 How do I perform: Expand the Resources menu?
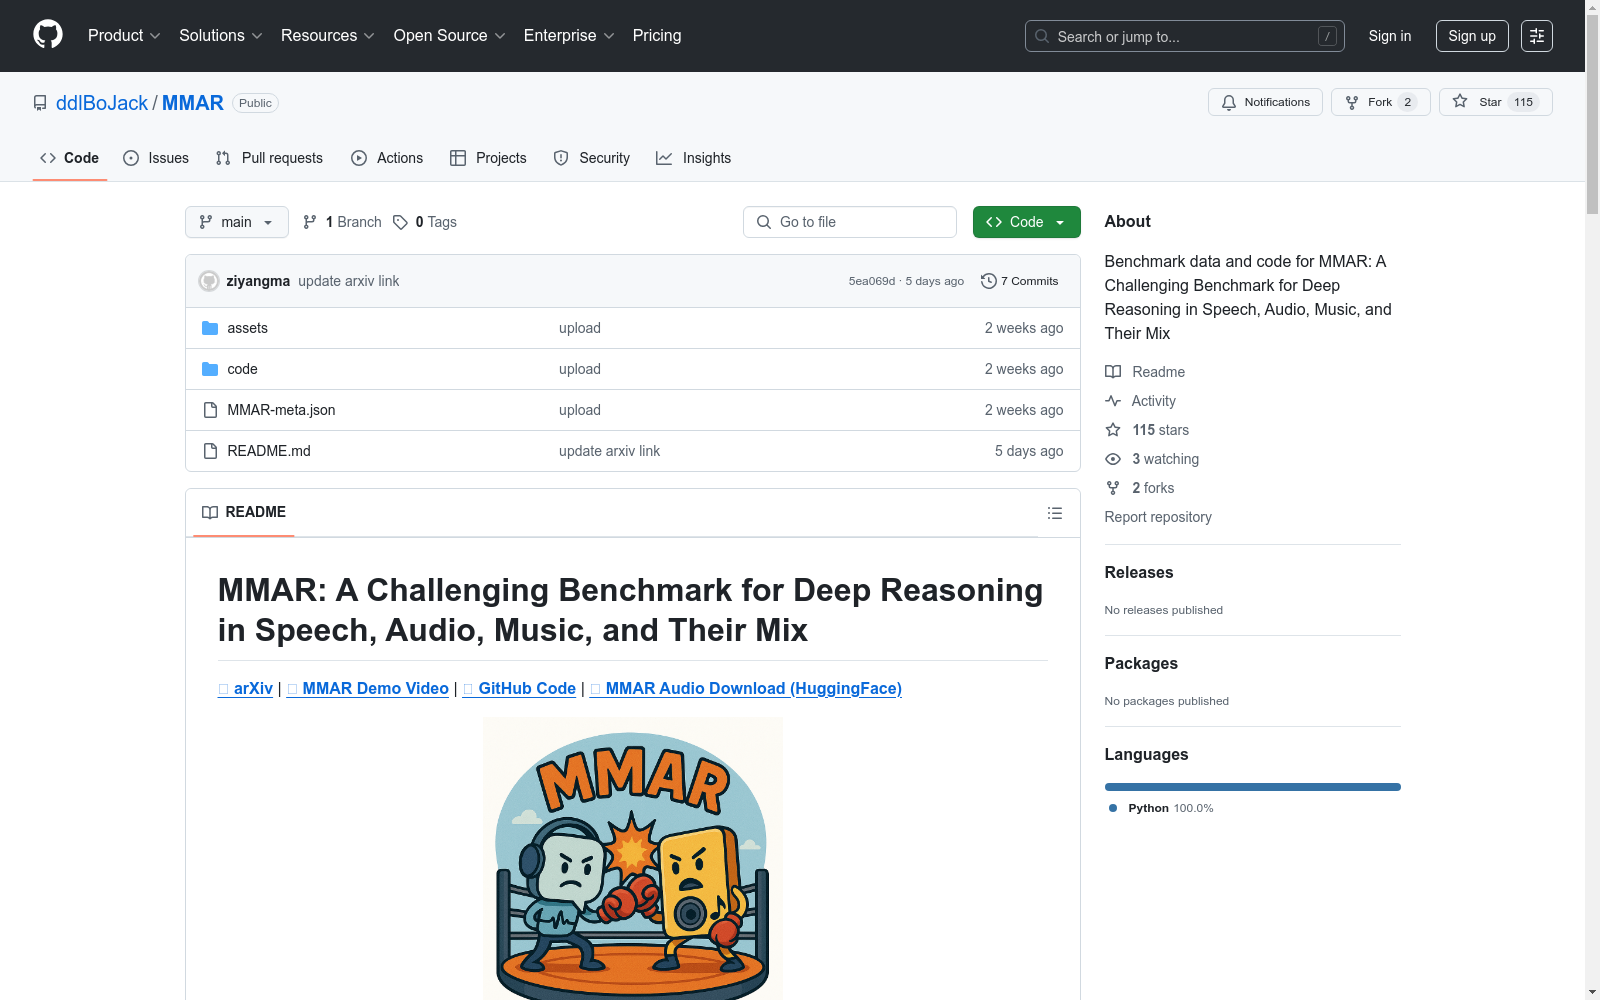(327, 36)
